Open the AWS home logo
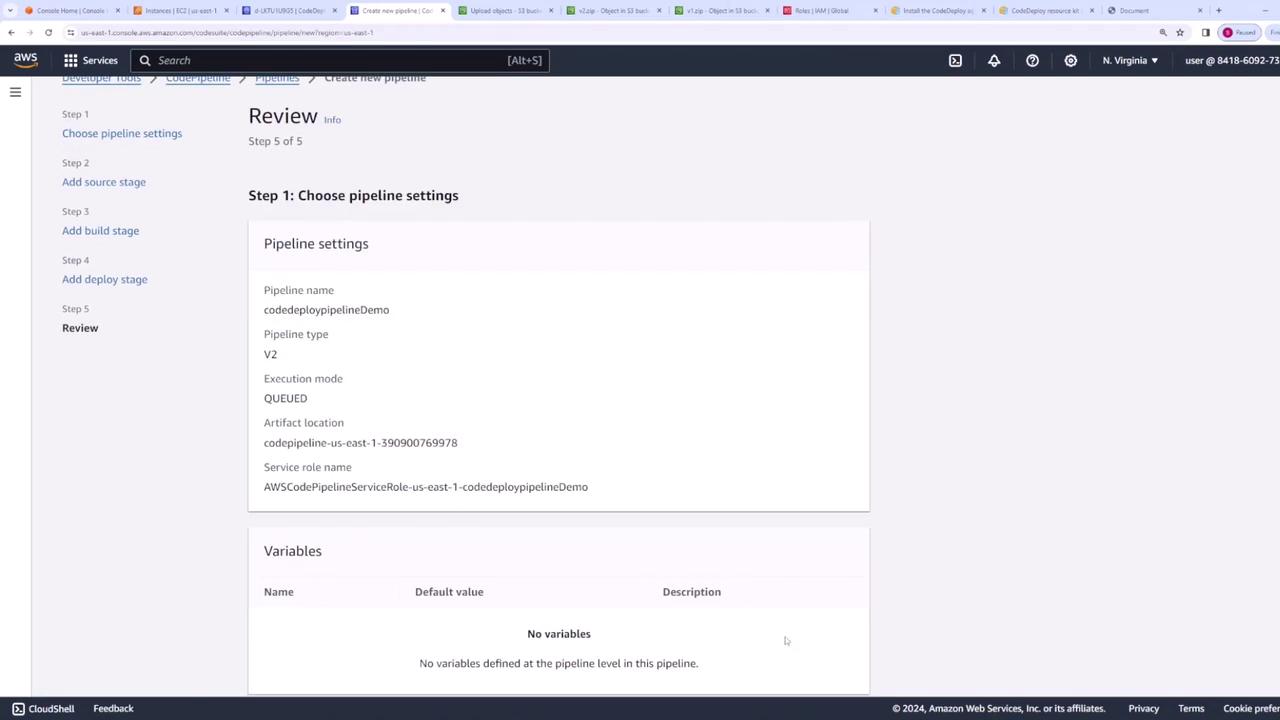The image size is (1280, 720). 25,60
